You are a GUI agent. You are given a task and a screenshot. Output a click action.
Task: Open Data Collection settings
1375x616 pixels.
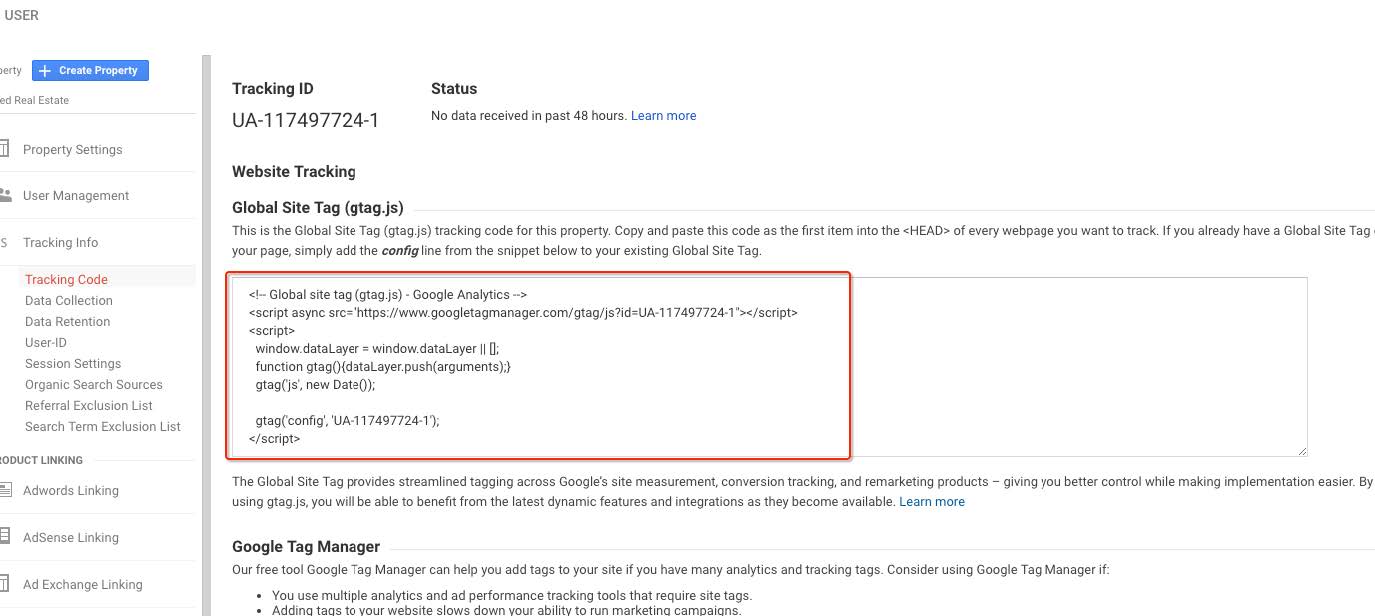click(x=69, y=300)
